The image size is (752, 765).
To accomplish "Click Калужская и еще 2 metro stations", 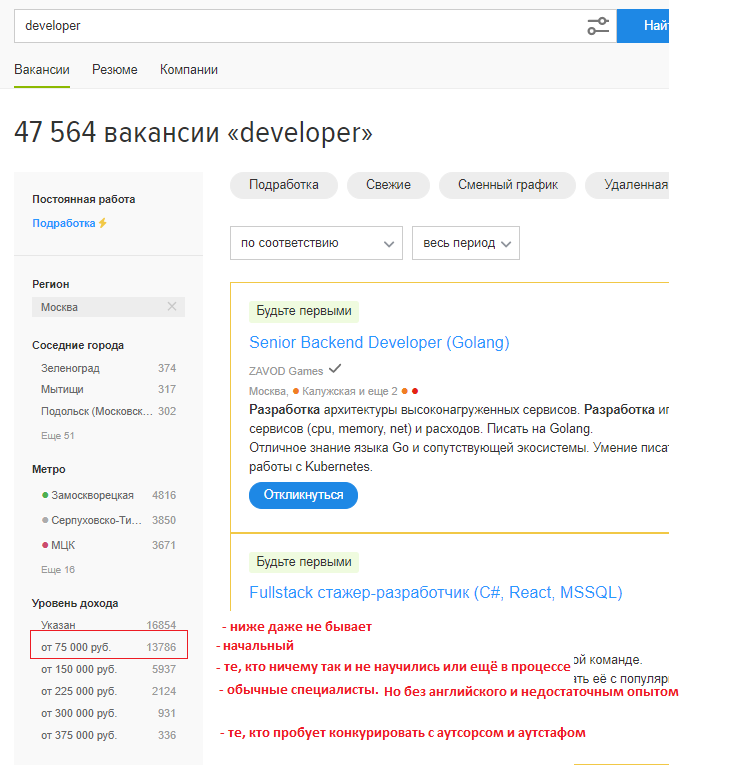I will (349, 391).
